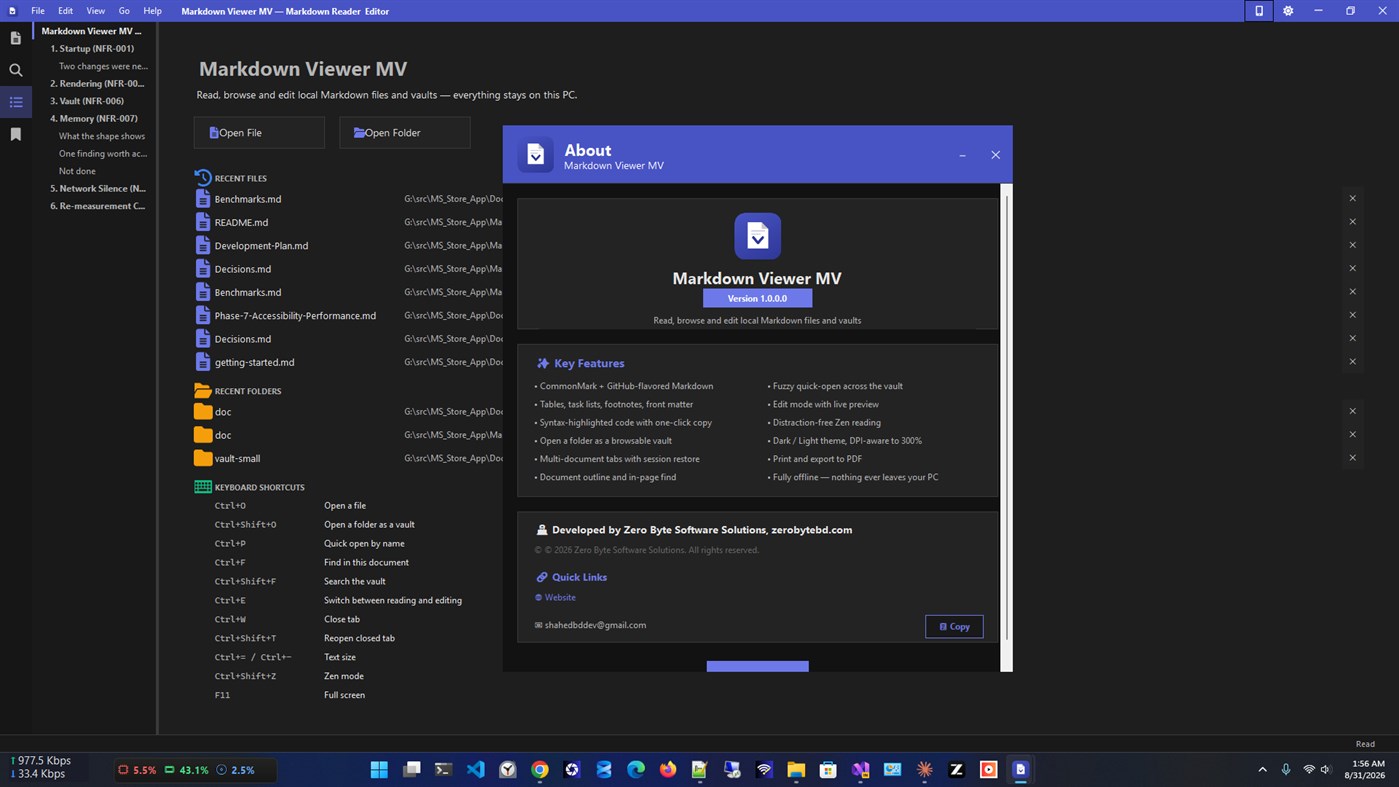Click the shahedbddev@gmail.com email address
Screen dimensions: 1399x787
595,625
